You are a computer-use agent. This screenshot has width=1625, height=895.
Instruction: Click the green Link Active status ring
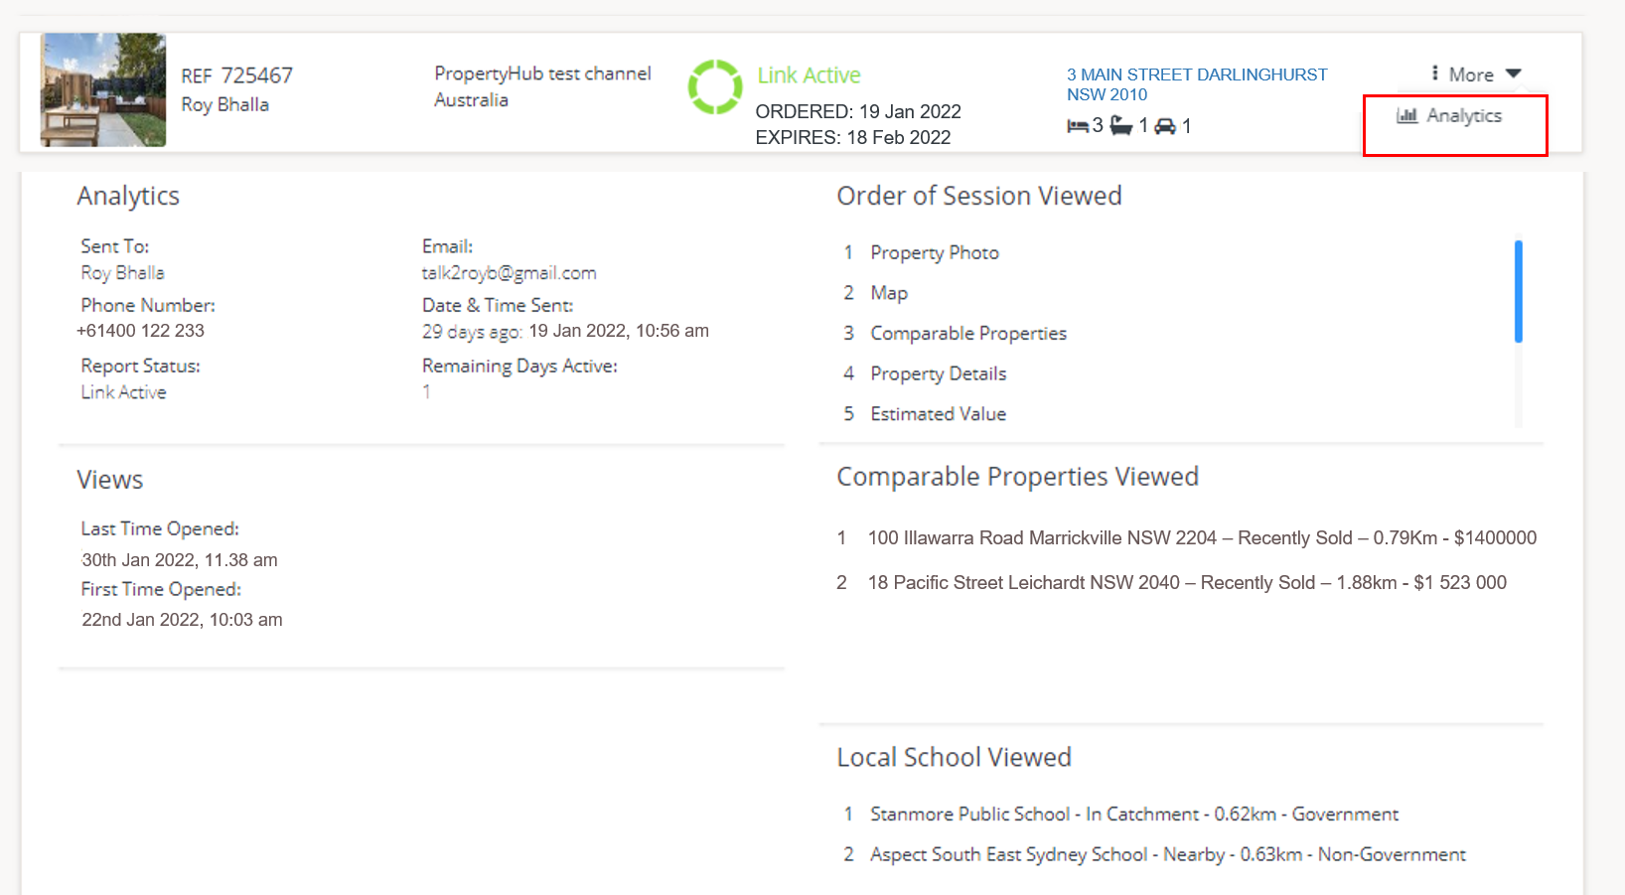click(x=714, y=88)
